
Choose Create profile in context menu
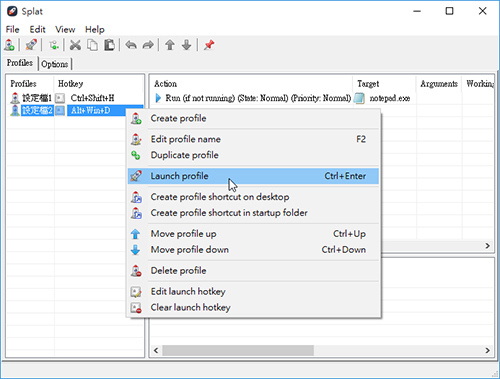click(x=254, y=118)
